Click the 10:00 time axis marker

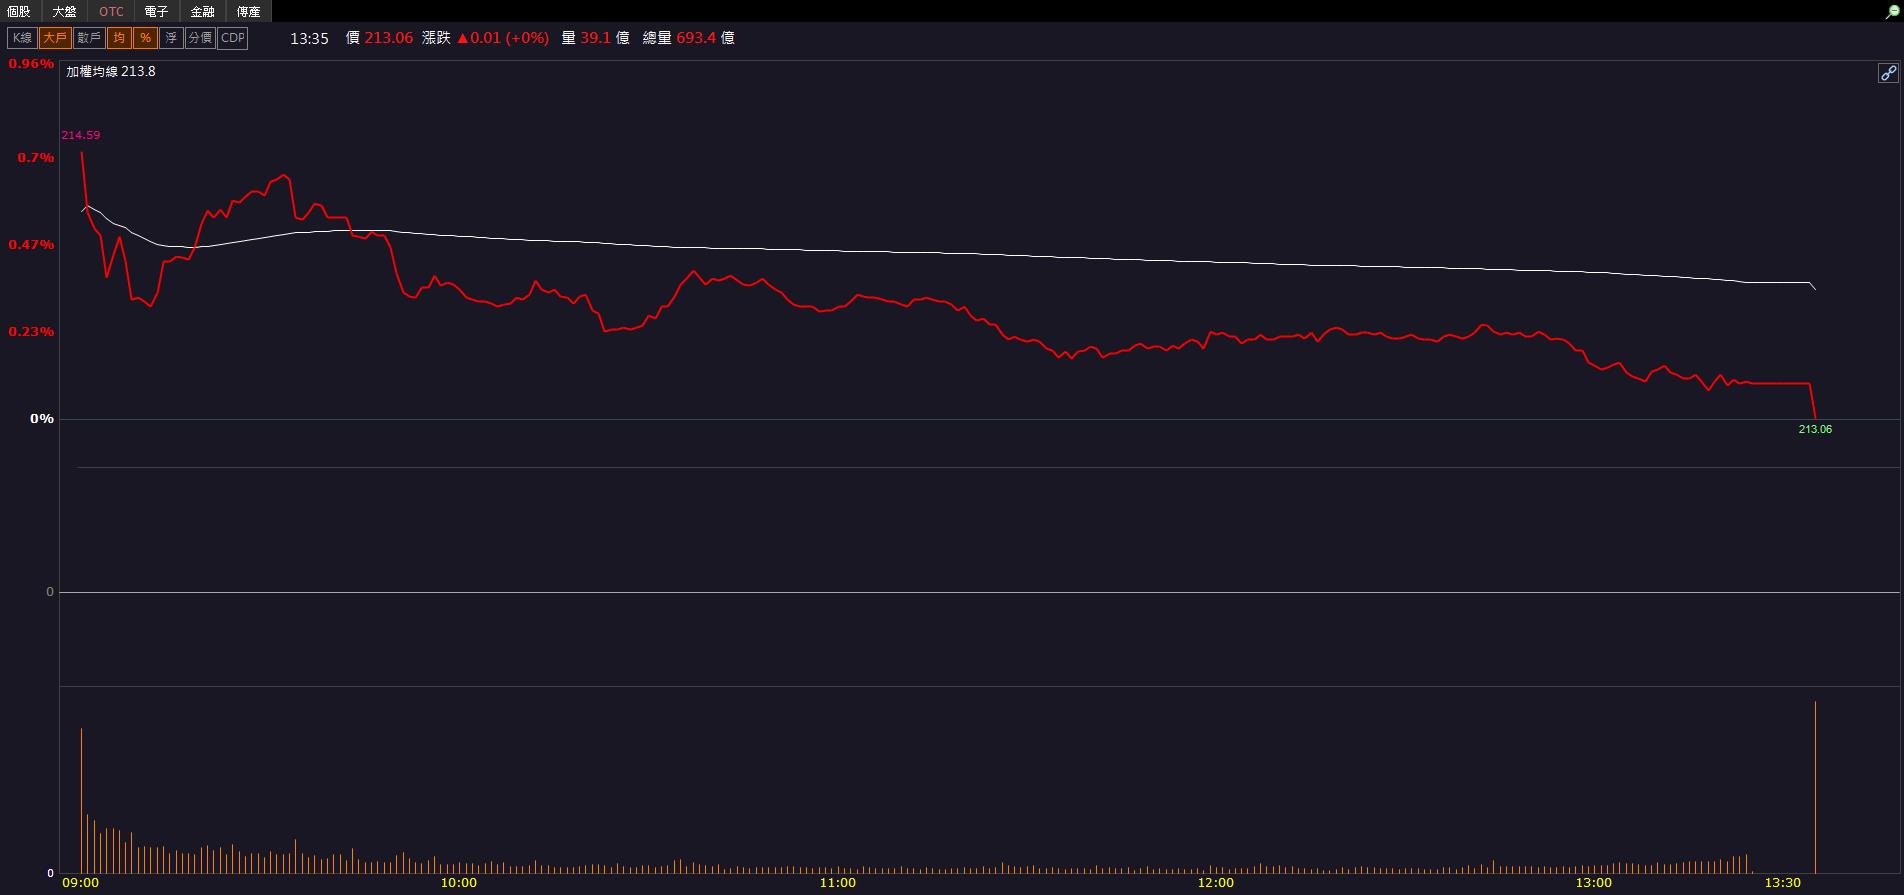[x=459, y=883]
